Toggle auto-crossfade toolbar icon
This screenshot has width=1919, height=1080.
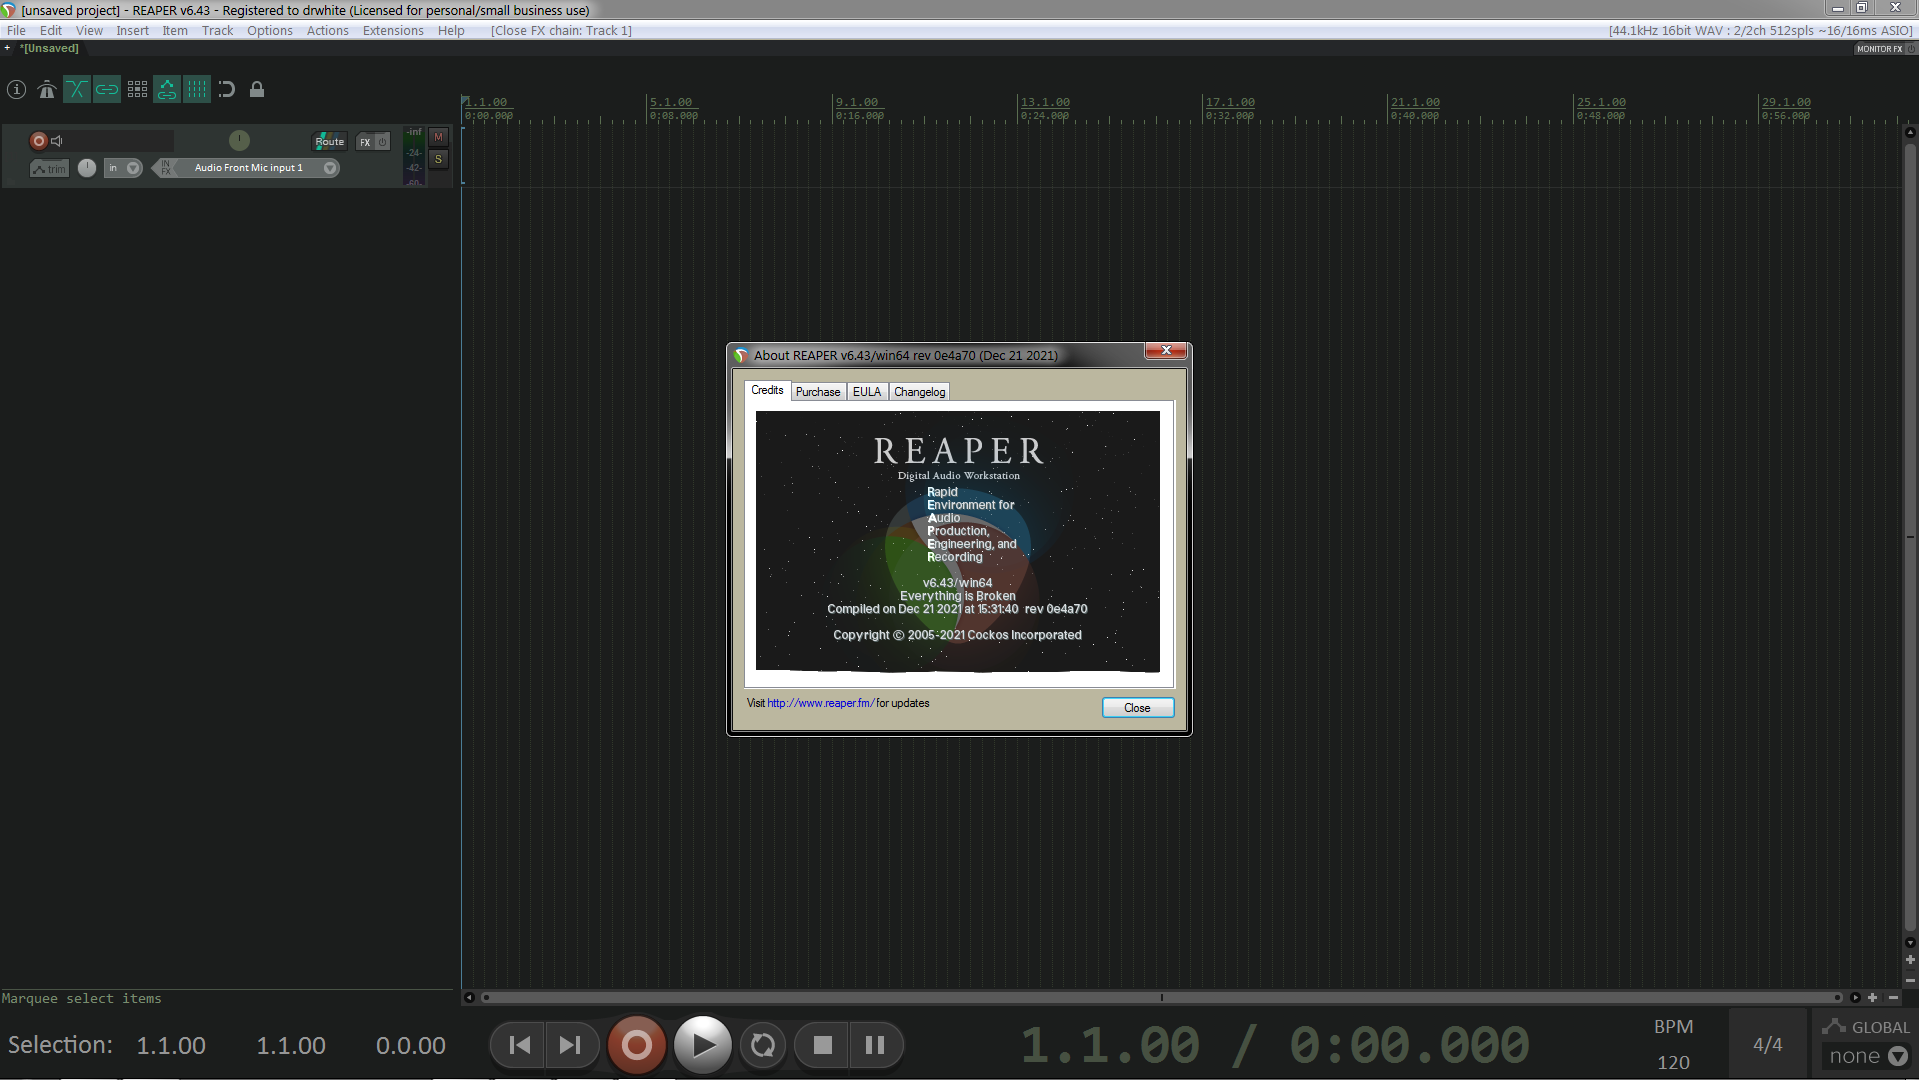(x=76, y=90)
